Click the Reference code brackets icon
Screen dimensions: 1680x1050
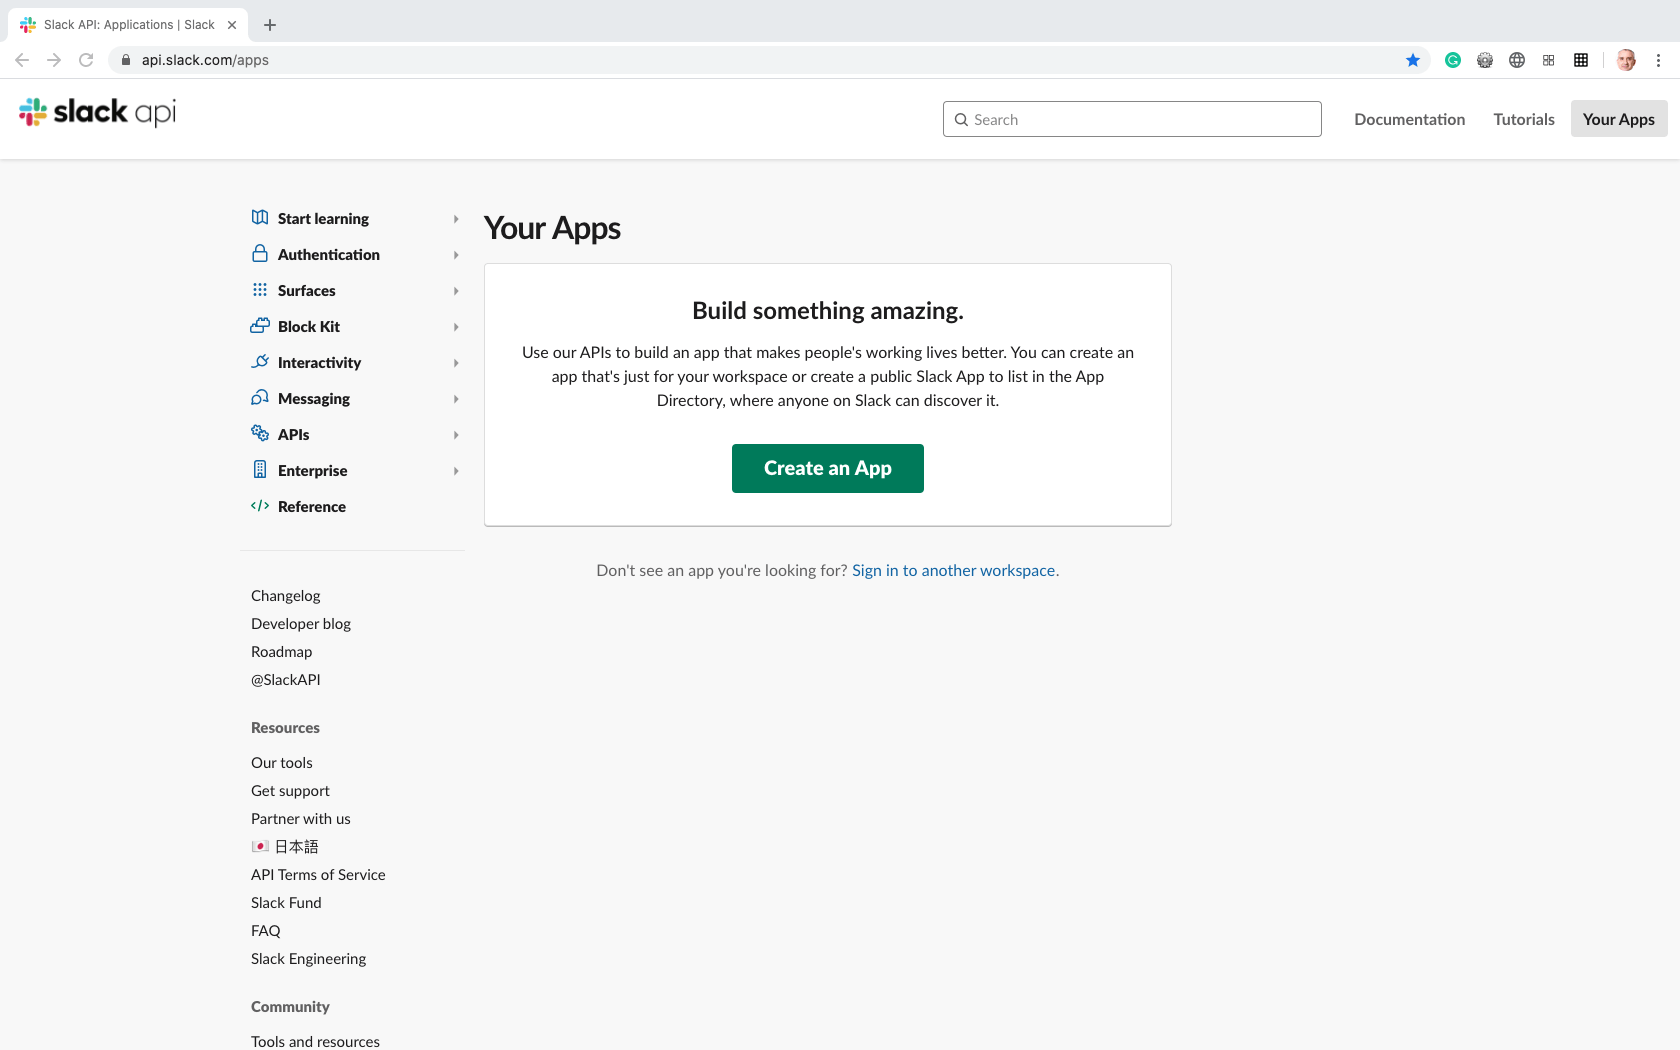[260, 506]
